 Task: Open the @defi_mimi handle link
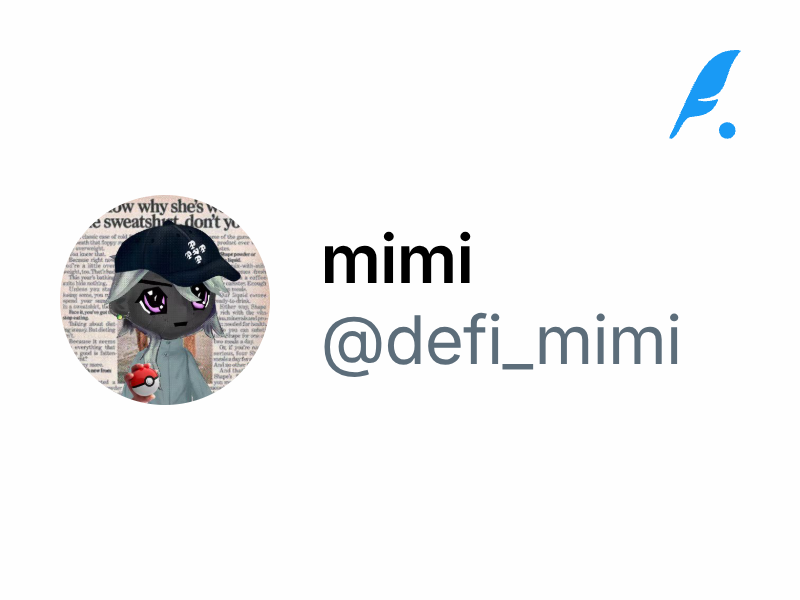click(502, 343)
